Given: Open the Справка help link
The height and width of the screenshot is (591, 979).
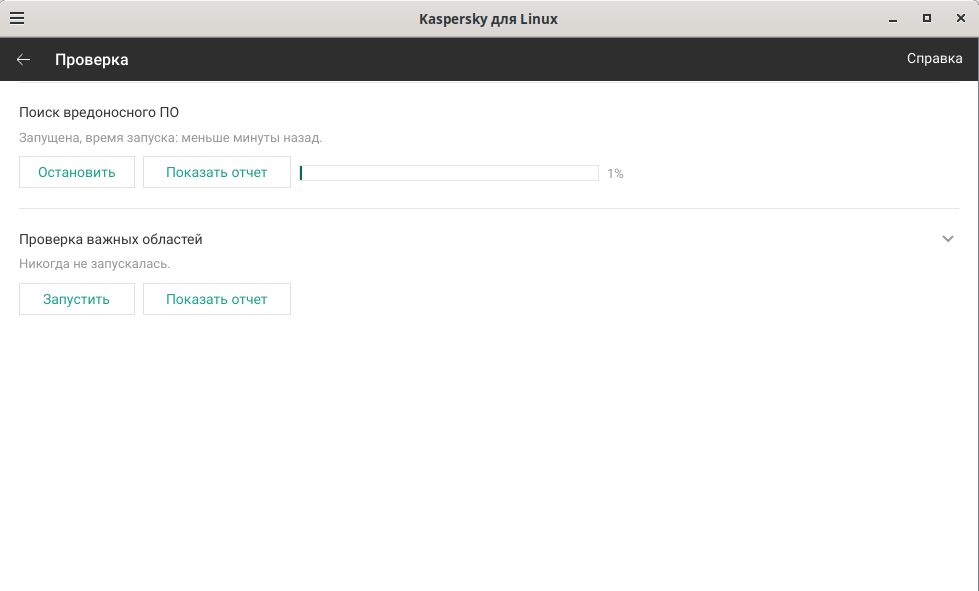Looking at the screenshot, I should click(934, 59).
